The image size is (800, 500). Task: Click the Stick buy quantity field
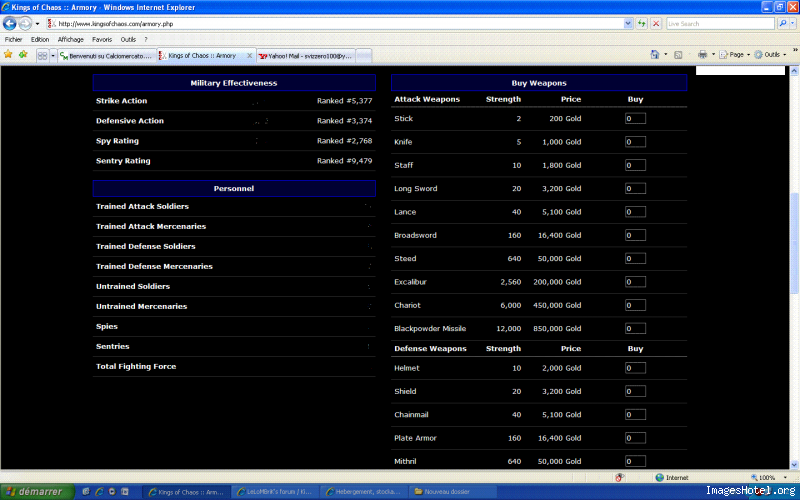(x=635, y=118)
